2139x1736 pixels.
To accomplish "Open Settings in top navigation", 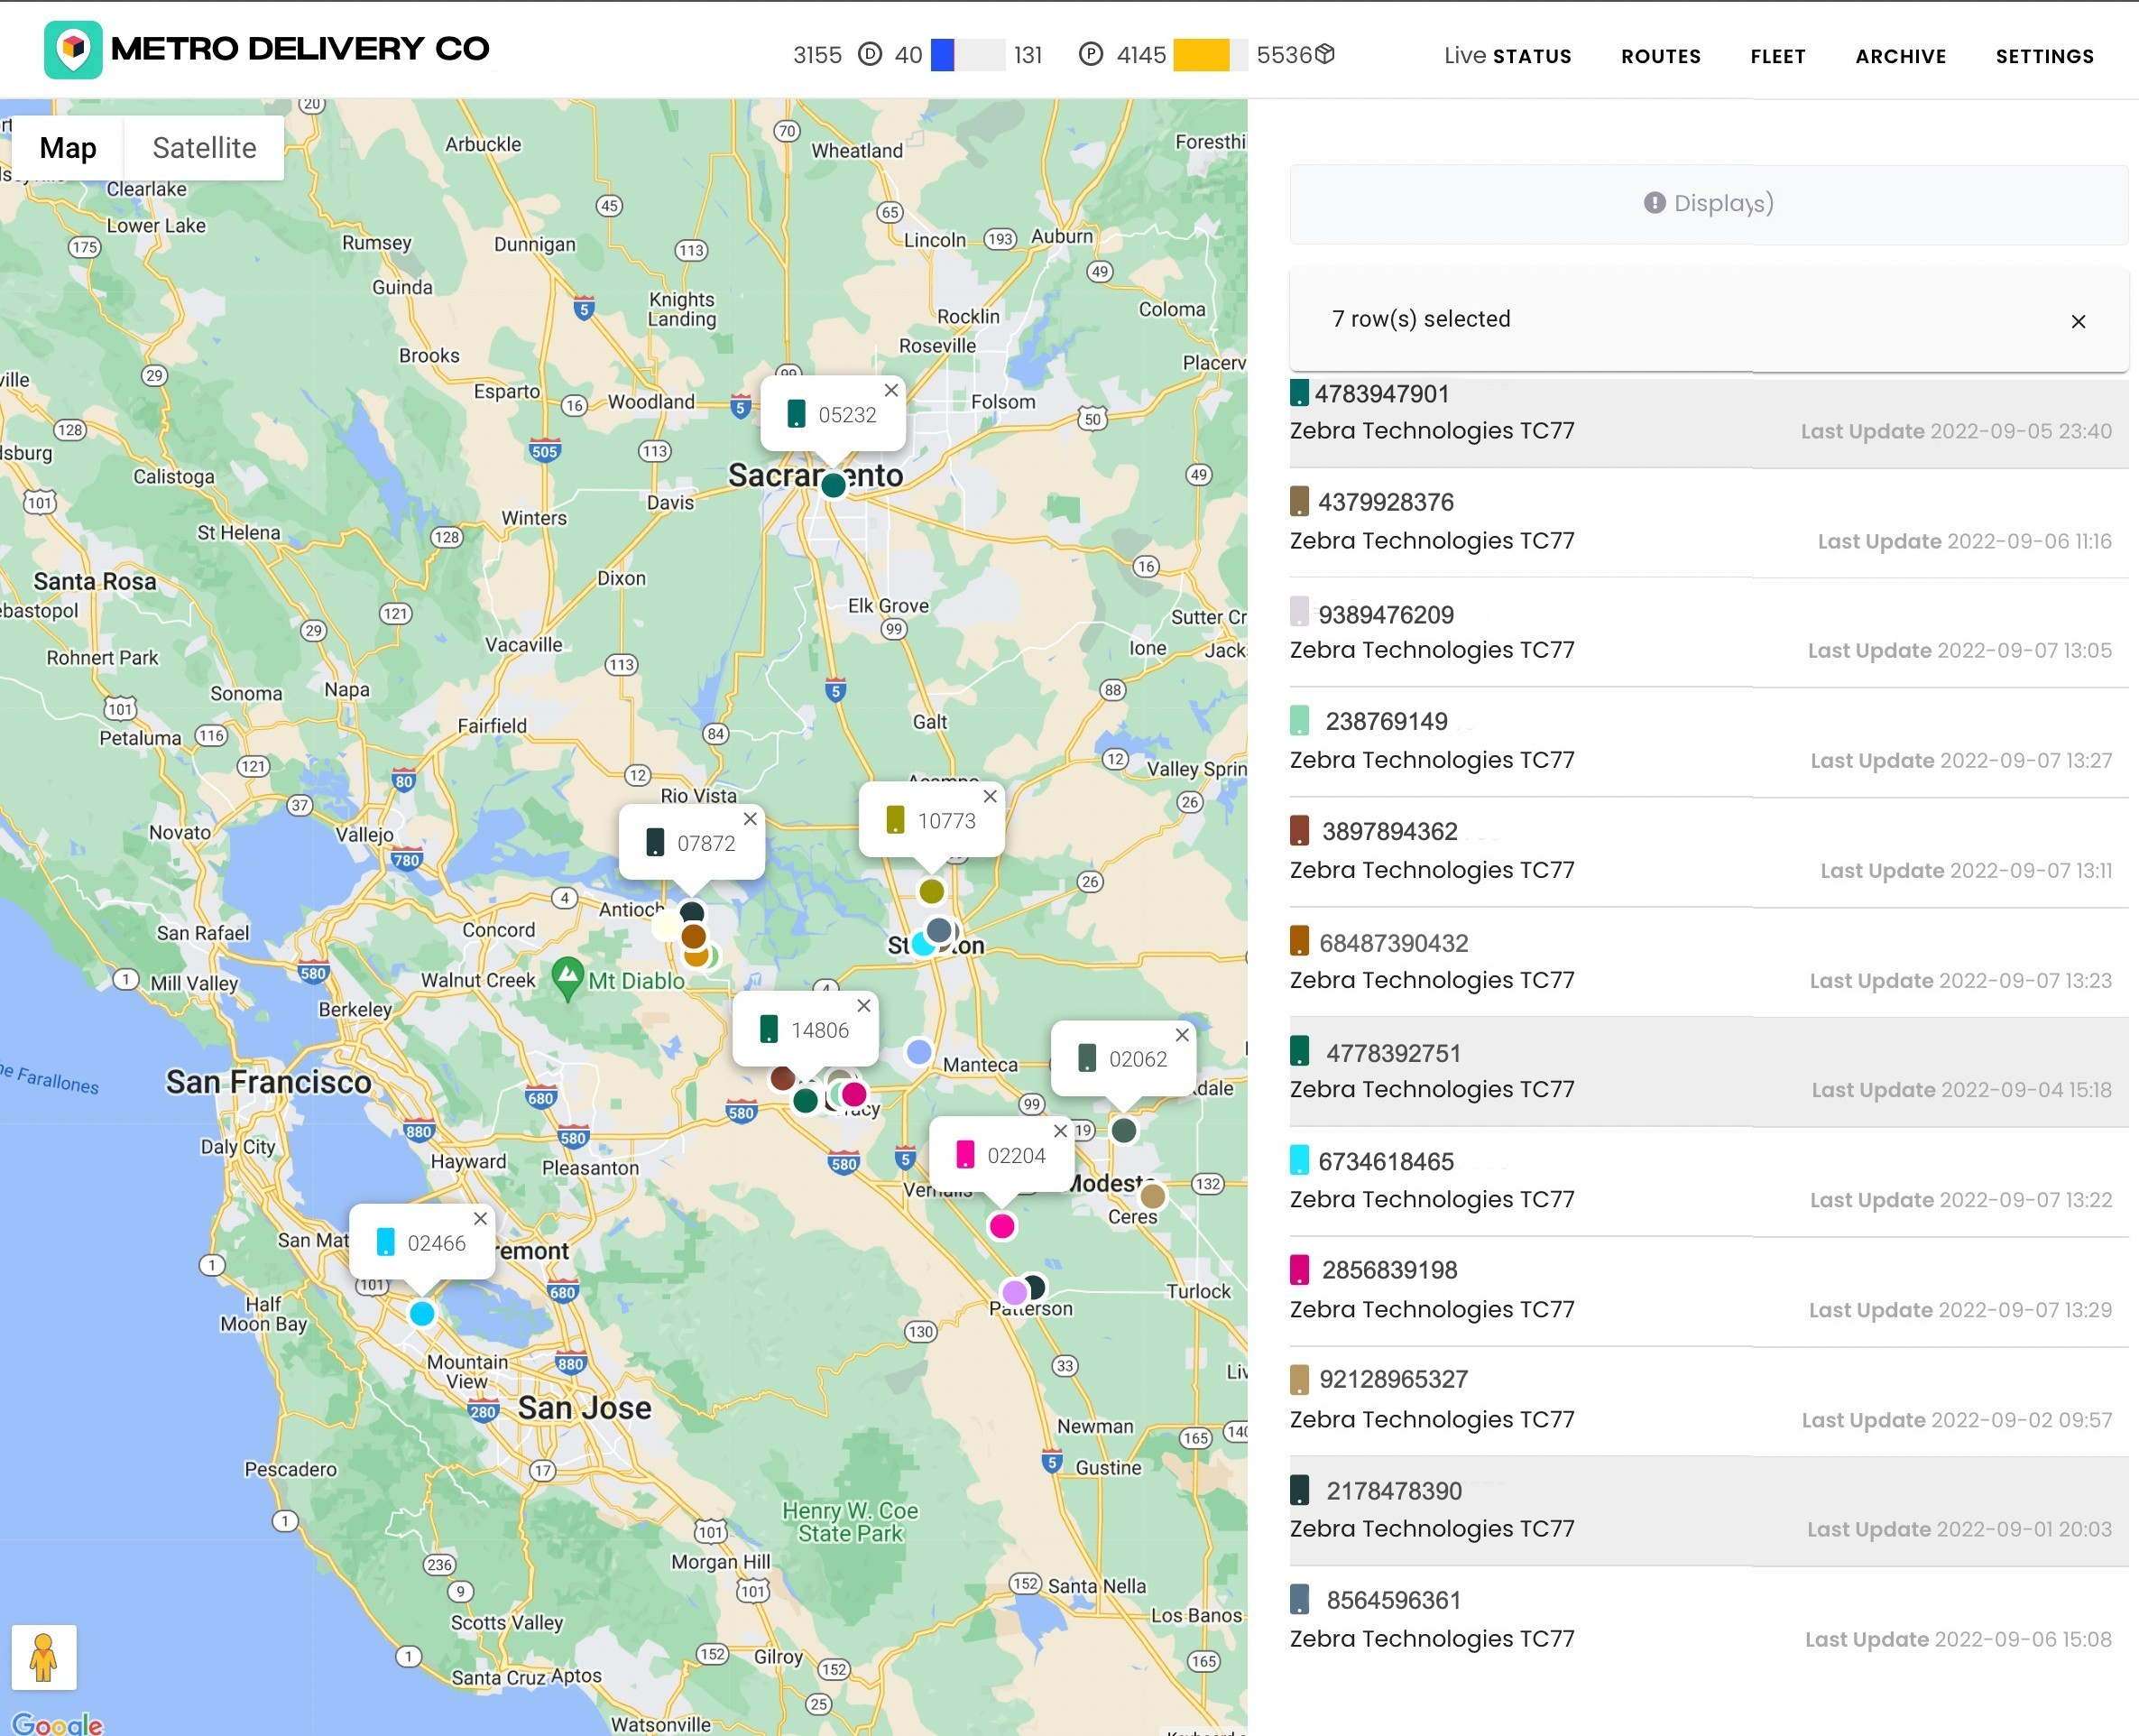I will tap(2044, 56).
